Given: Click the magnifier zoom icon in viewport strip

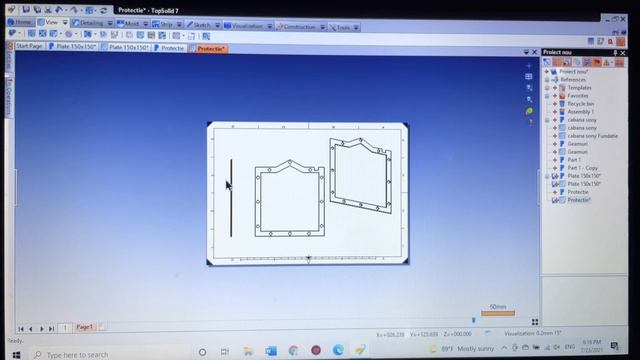Looking at the screenshot, I should click(529, 99).
